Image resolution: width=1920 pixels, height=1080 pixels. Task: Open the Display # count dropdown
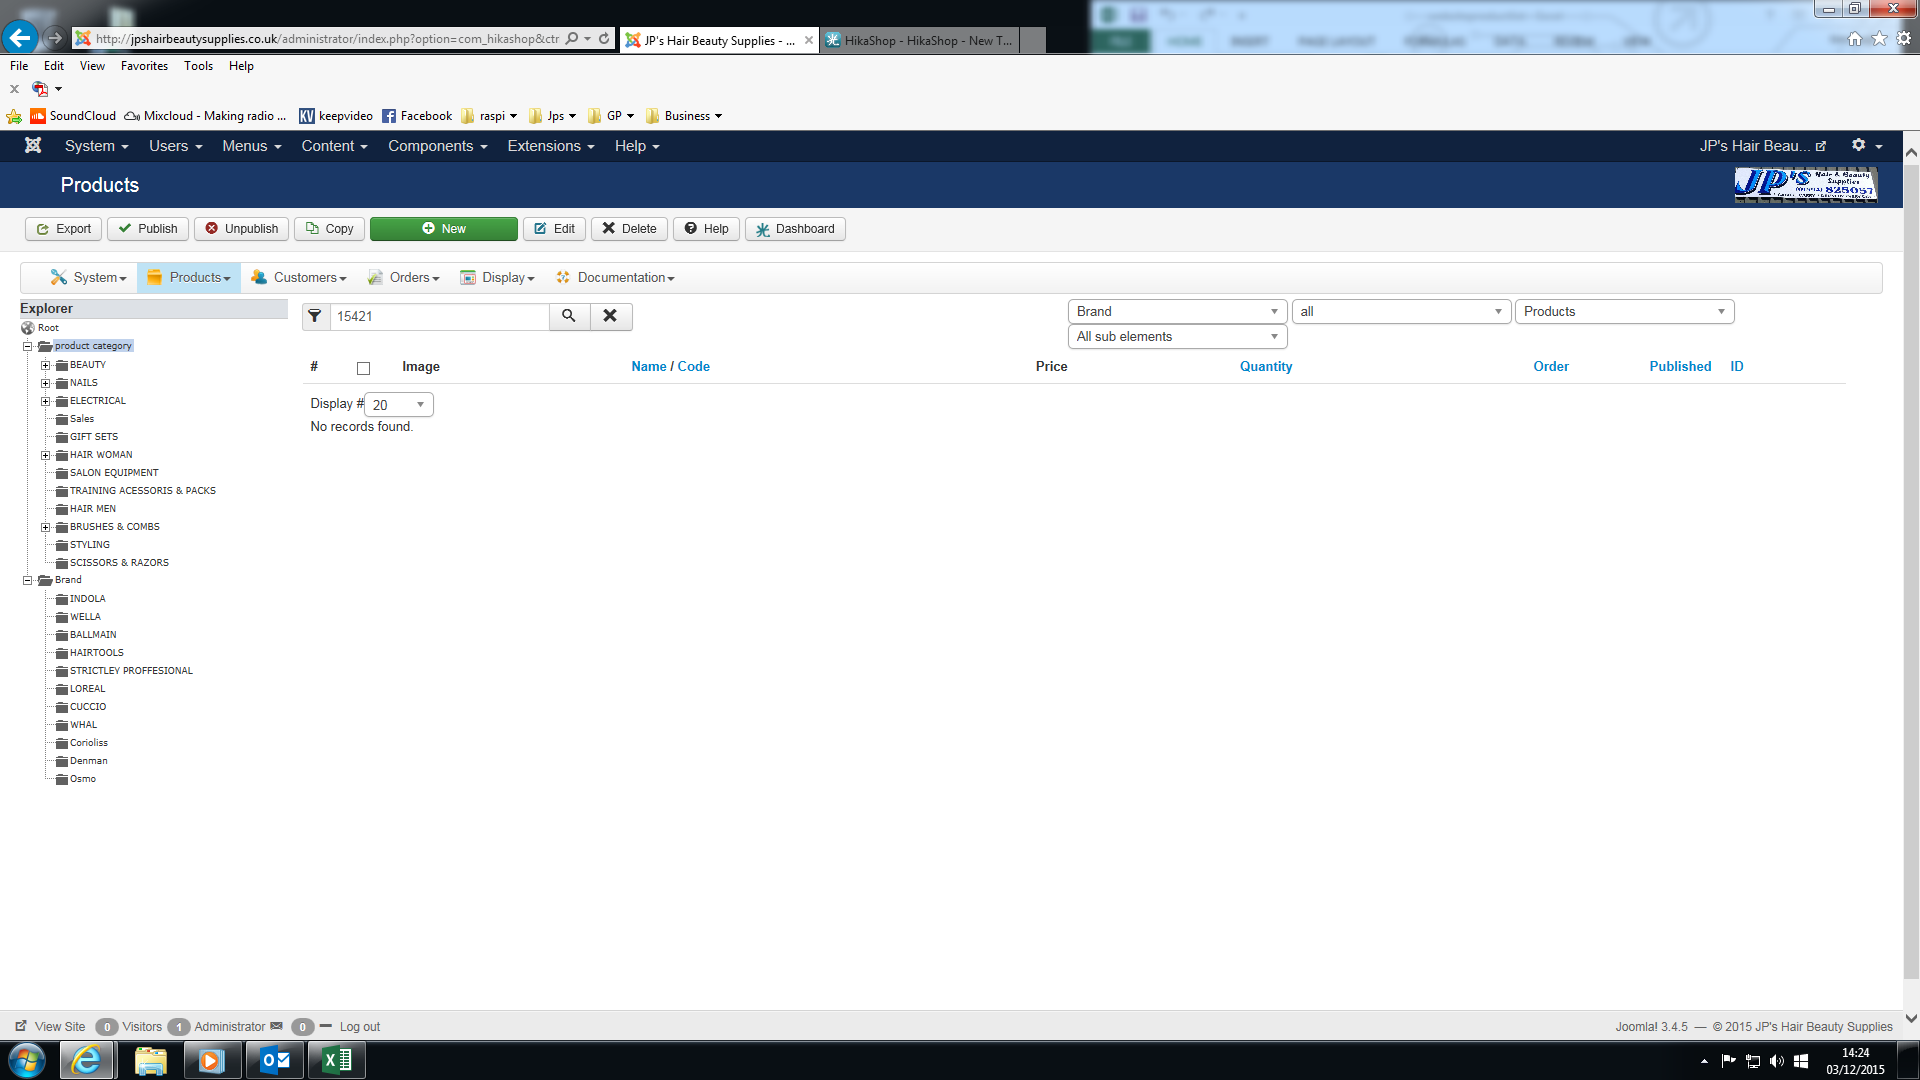point(398,405)
